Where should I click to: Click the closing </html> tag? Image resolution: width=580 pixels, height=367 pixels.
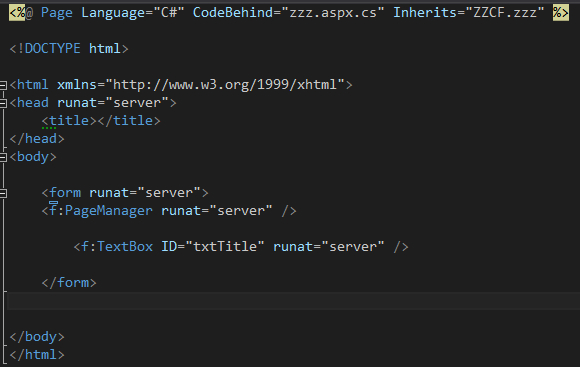(37, 355)
